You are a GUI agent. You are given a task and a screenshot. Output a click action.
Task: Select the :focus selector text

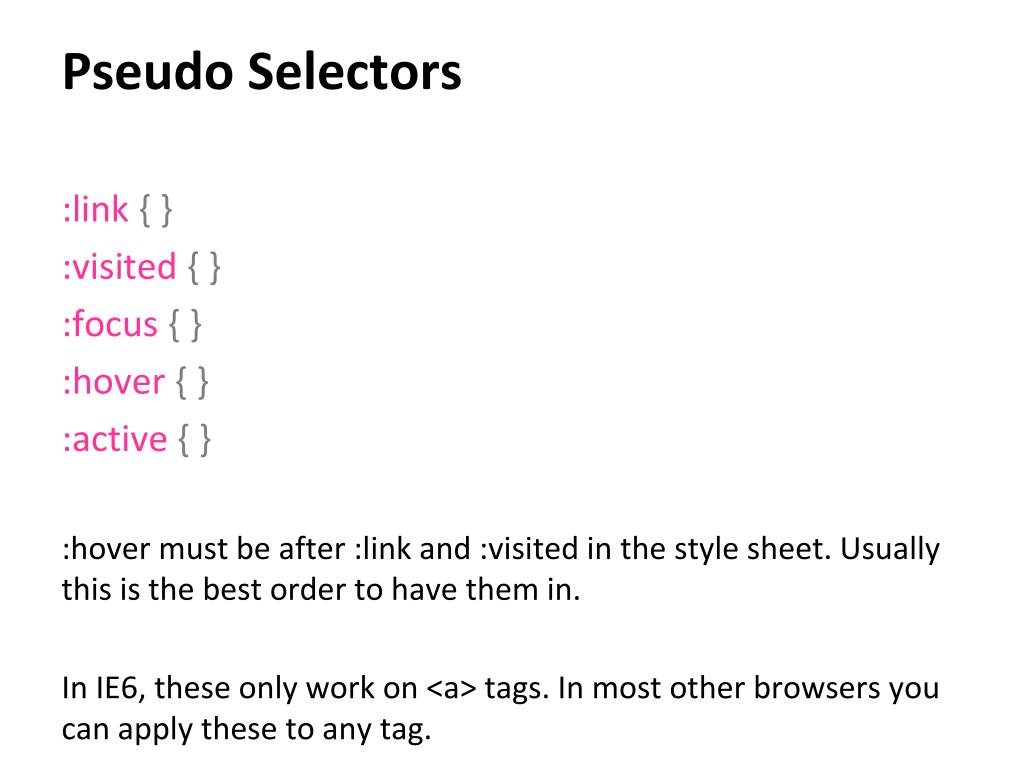[110, 325]
